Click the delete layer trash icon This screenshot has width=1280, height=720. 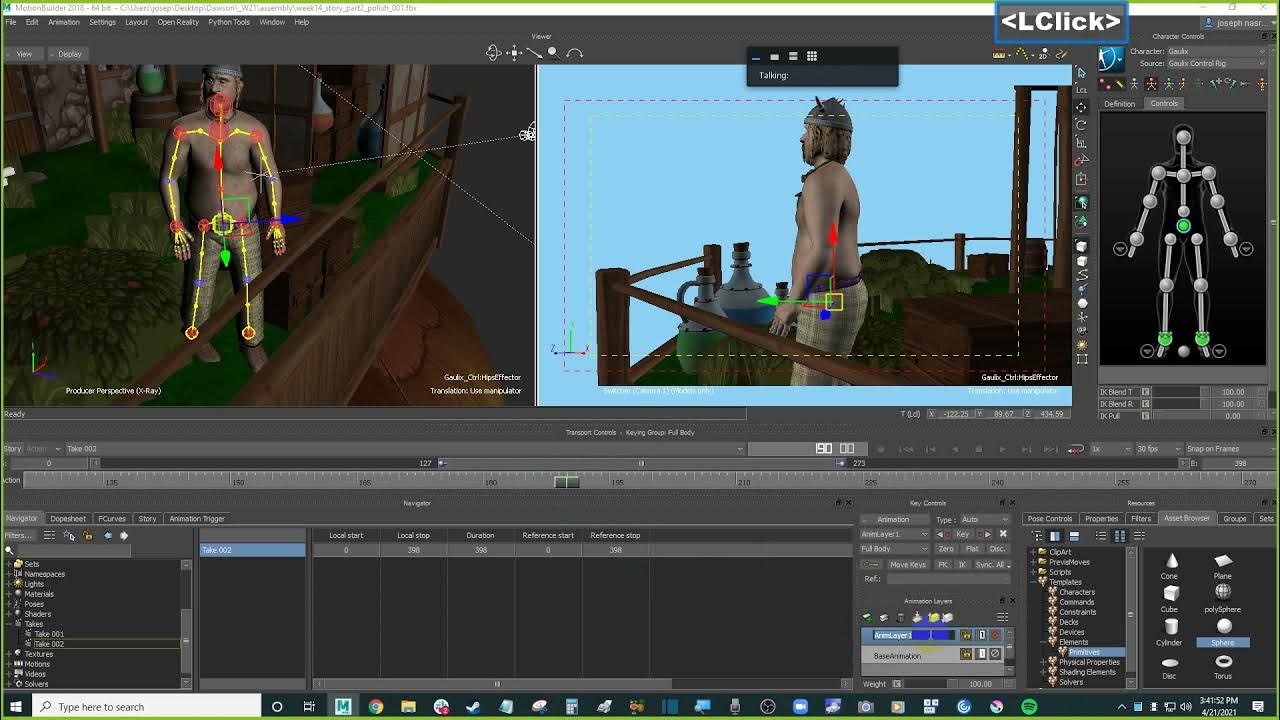point(900,617)
